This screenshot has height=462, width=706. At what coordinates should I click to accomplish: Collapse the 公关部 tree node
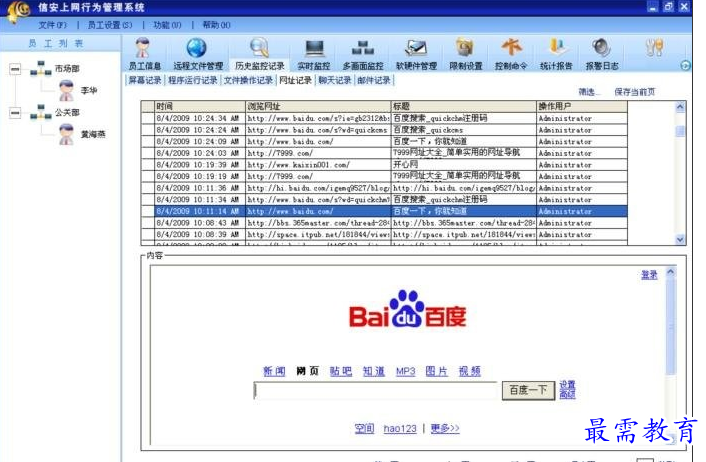click(15, 113)
